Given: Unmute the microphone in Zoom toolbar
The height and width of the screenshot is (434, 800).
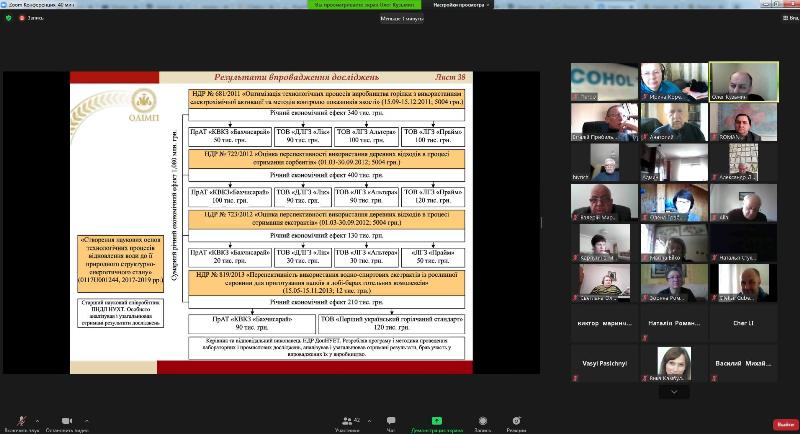Looking at the screenshot, I should tap(21, 421).
